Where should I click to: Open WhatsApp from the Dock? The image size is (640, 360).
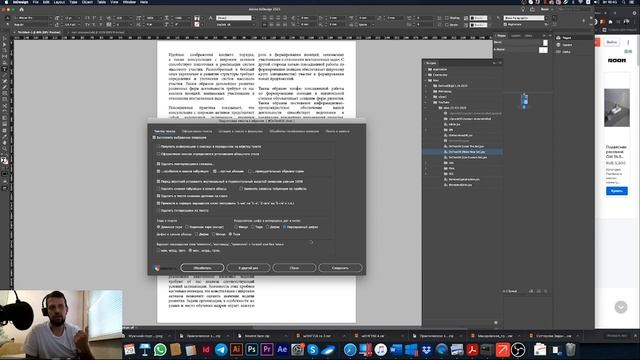[x=160, y=350]
